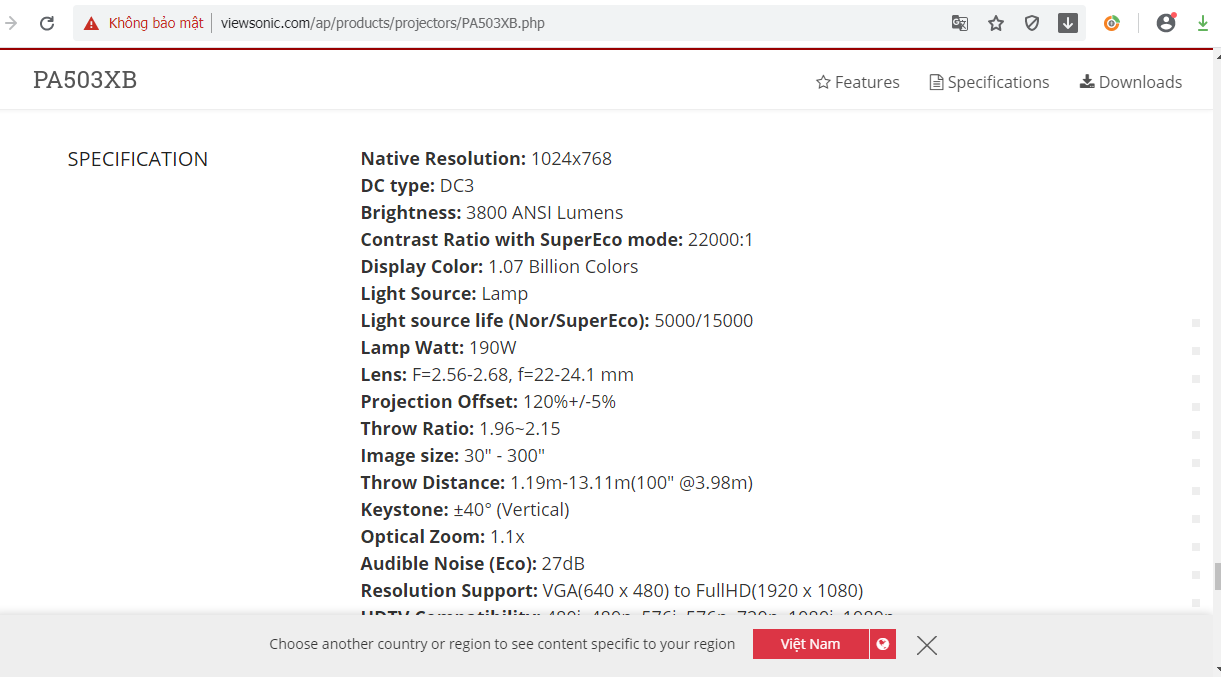Image resolution: width=1221 pixels, height=677 pixels.
Task: Dismiss the region selection banner
Action: (x=927, y=645)
